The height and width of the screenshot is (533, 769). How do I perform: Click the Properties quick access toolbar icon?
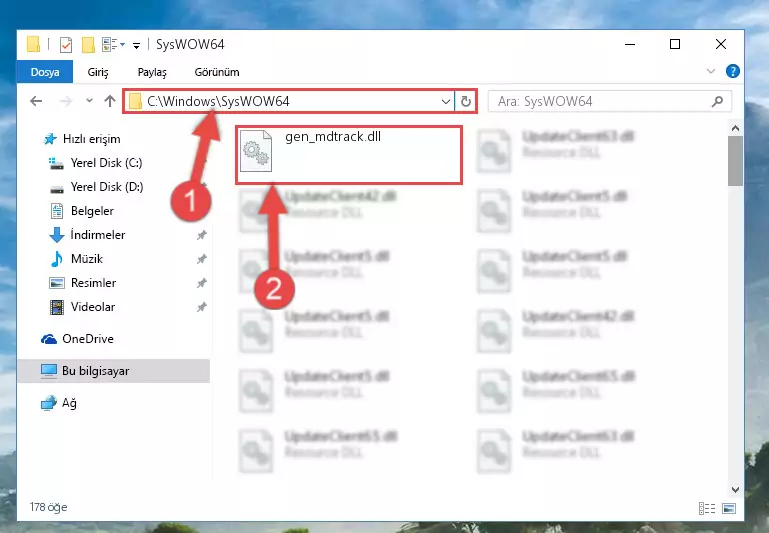tap(66, 45)
